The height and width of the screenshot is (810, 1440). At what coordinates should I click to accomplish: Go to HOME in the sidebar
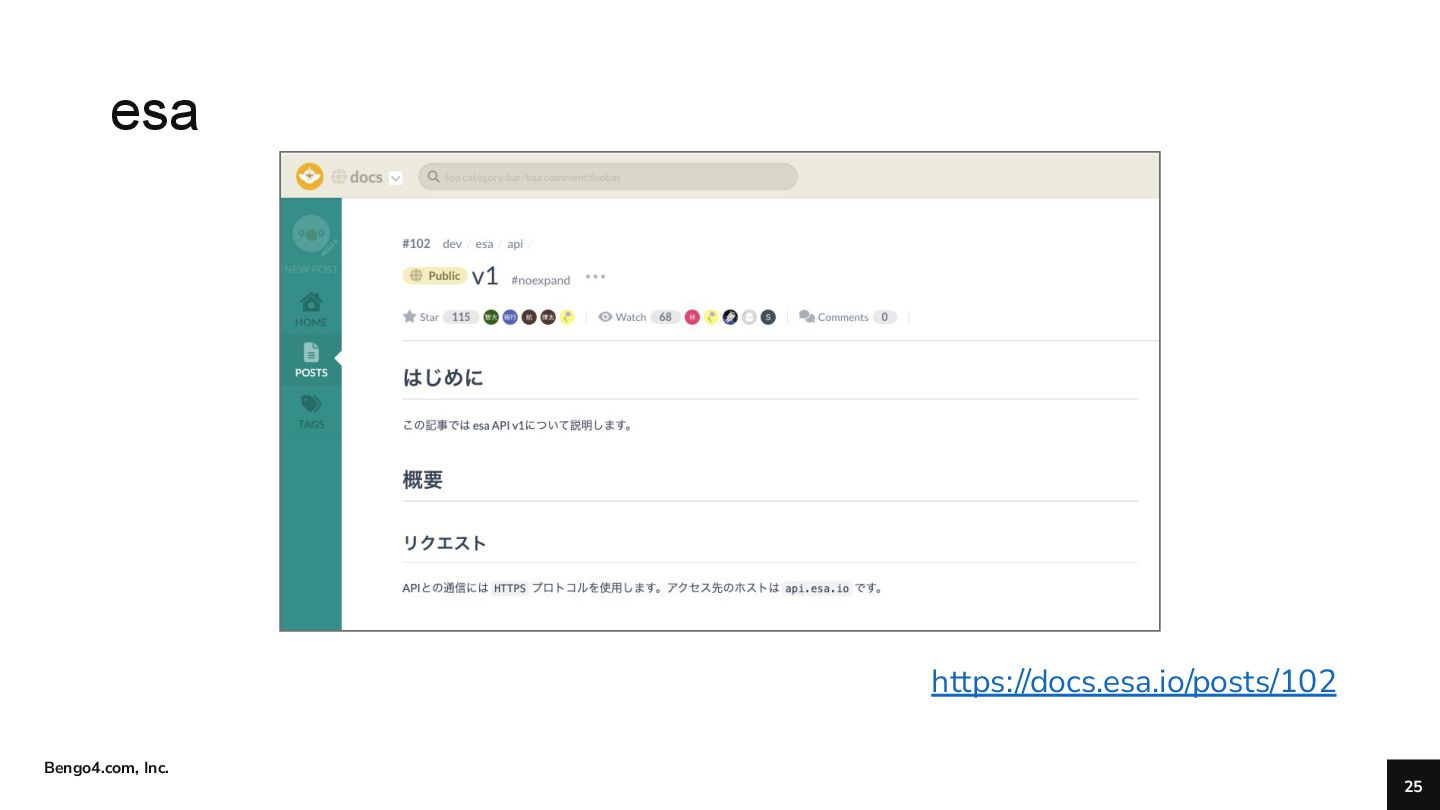pyautogui.click(x=311, y=309)
